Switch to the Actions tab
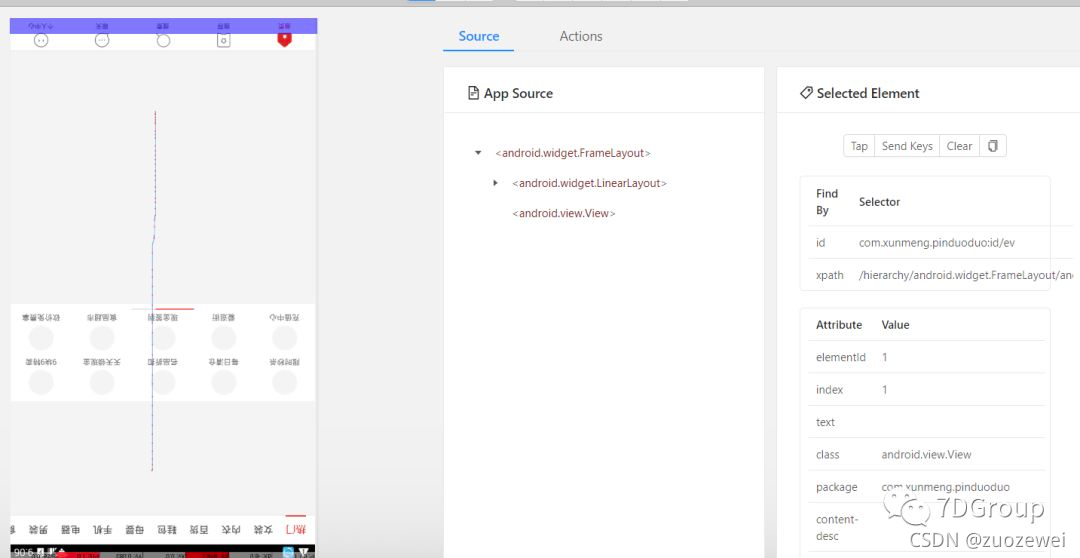This screenshot has height=558, width=1080. click(x=581, y=37)
